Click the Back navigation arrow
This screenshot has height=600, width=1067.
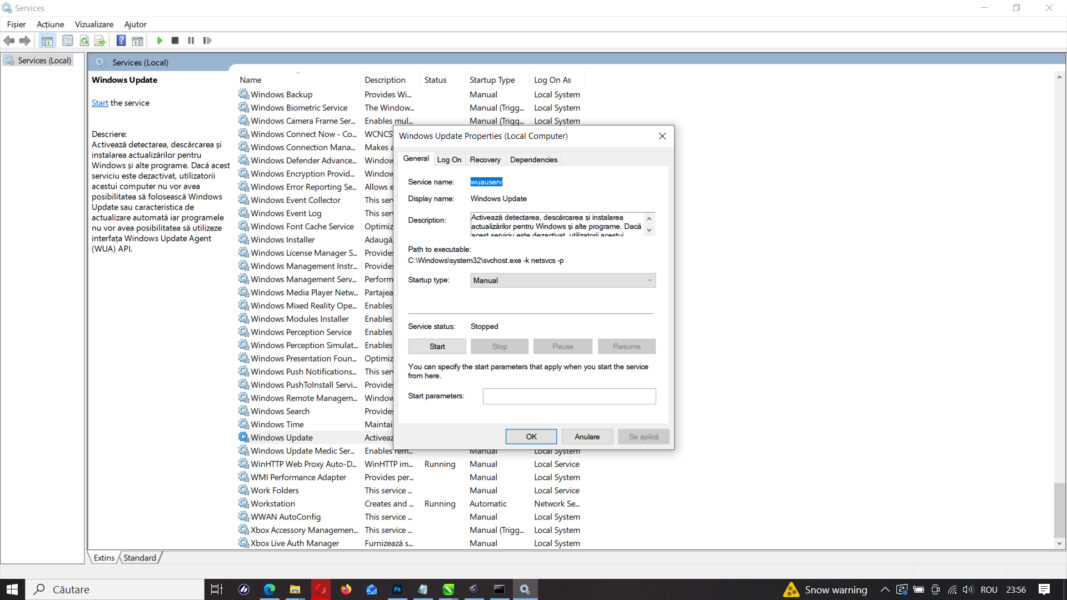8,40
